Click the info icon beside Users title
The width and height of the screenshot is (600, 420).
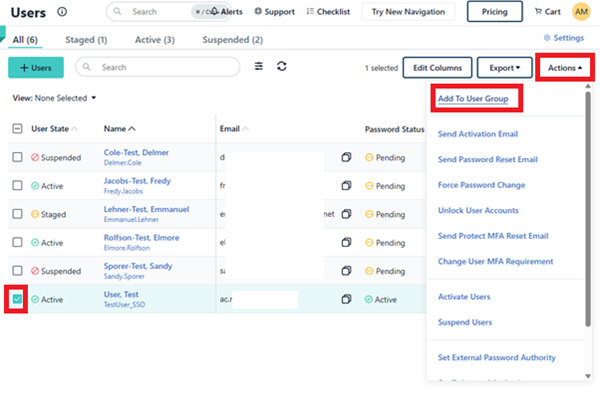(x=62, y=12)
